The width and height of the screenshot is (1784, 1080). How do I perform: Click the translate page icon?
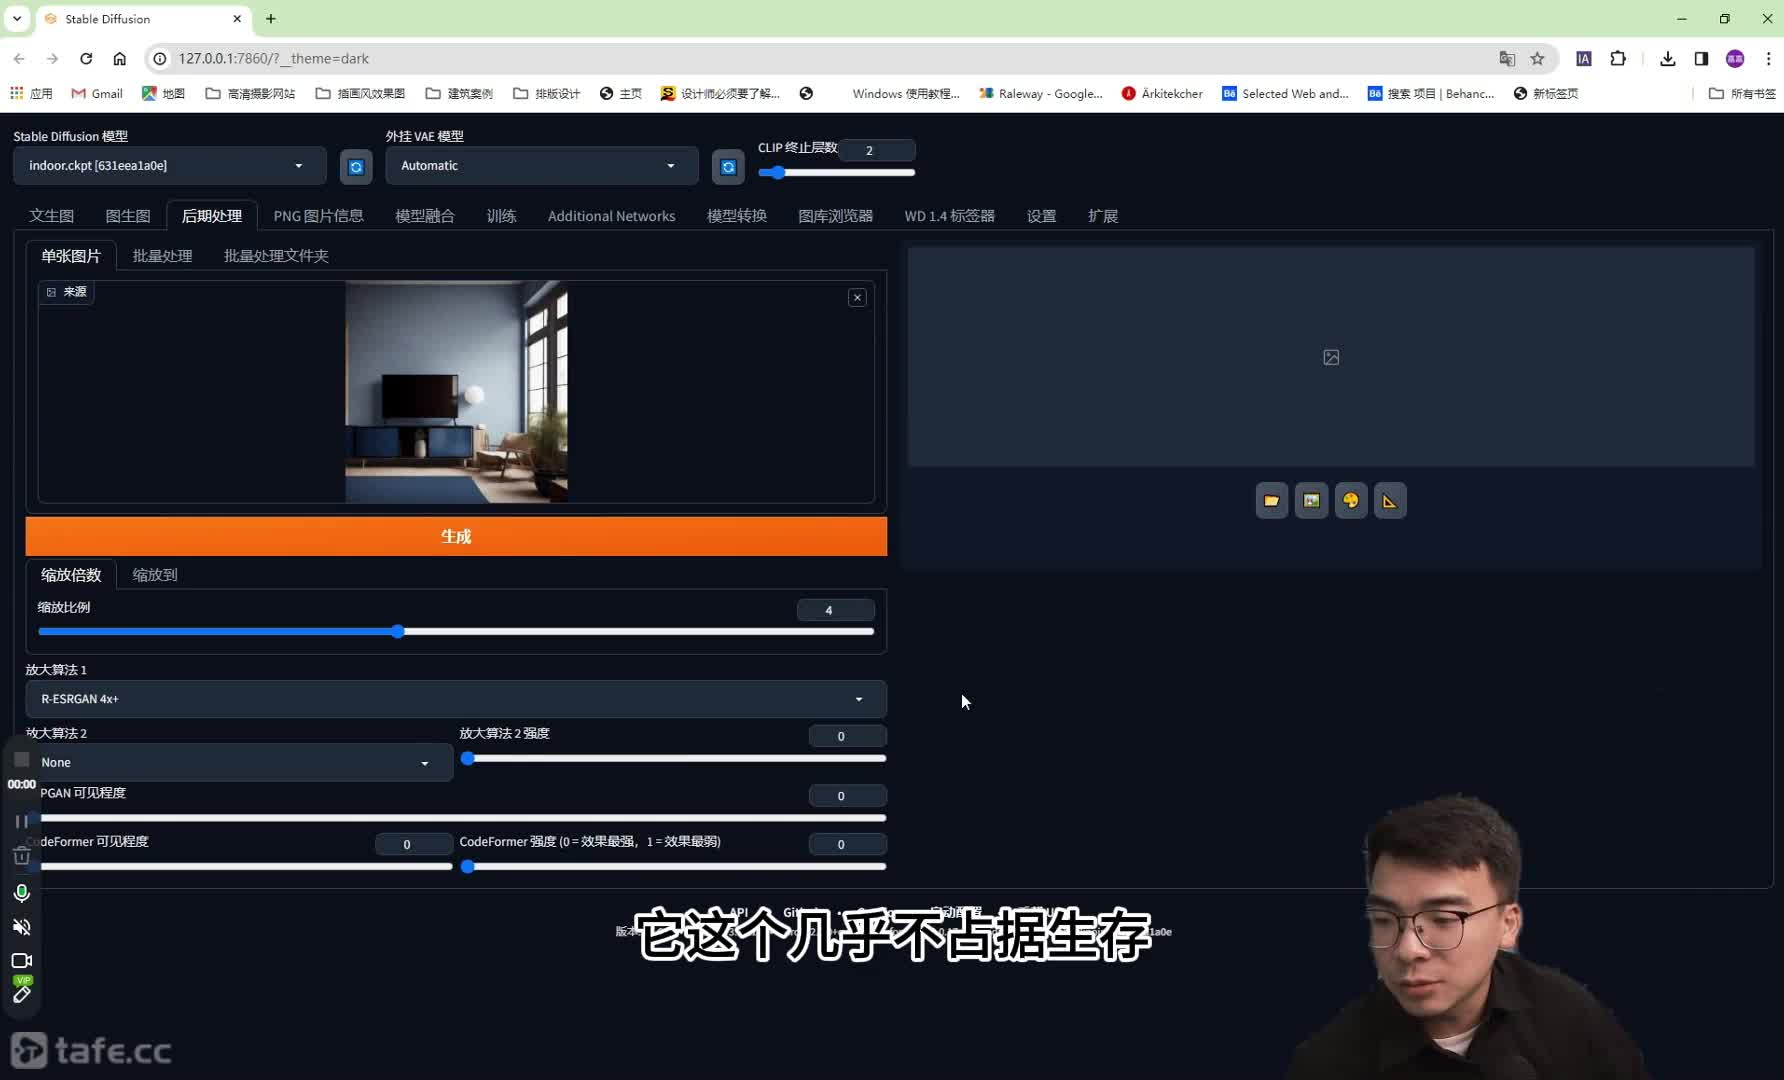(x=1507, y=59)
